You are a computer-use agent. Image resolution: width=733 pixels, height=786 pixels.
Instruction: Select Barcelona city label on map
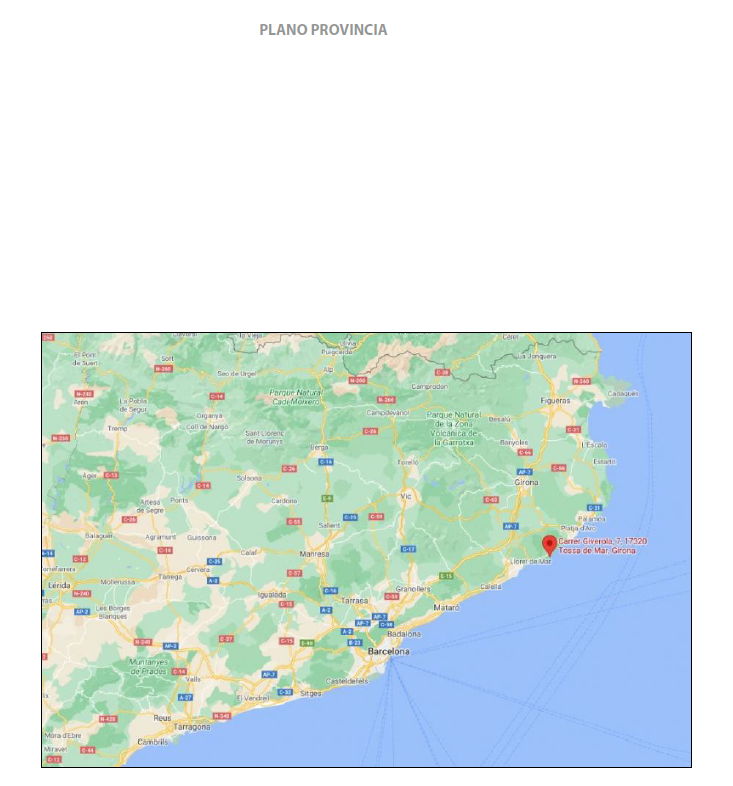pyautogui.click(x=389, y=651)
